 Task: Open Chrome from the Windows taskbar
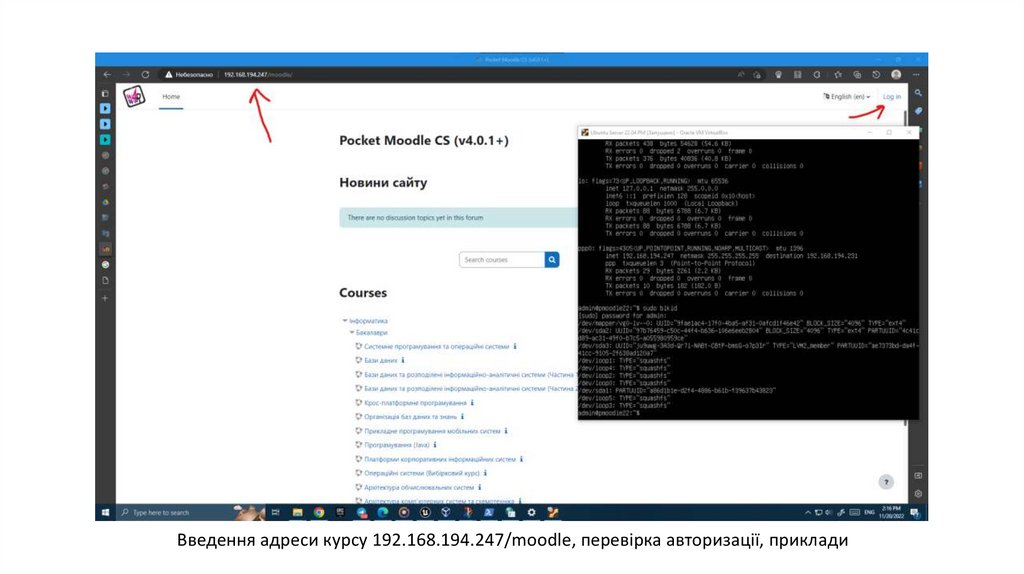(319, 512)
